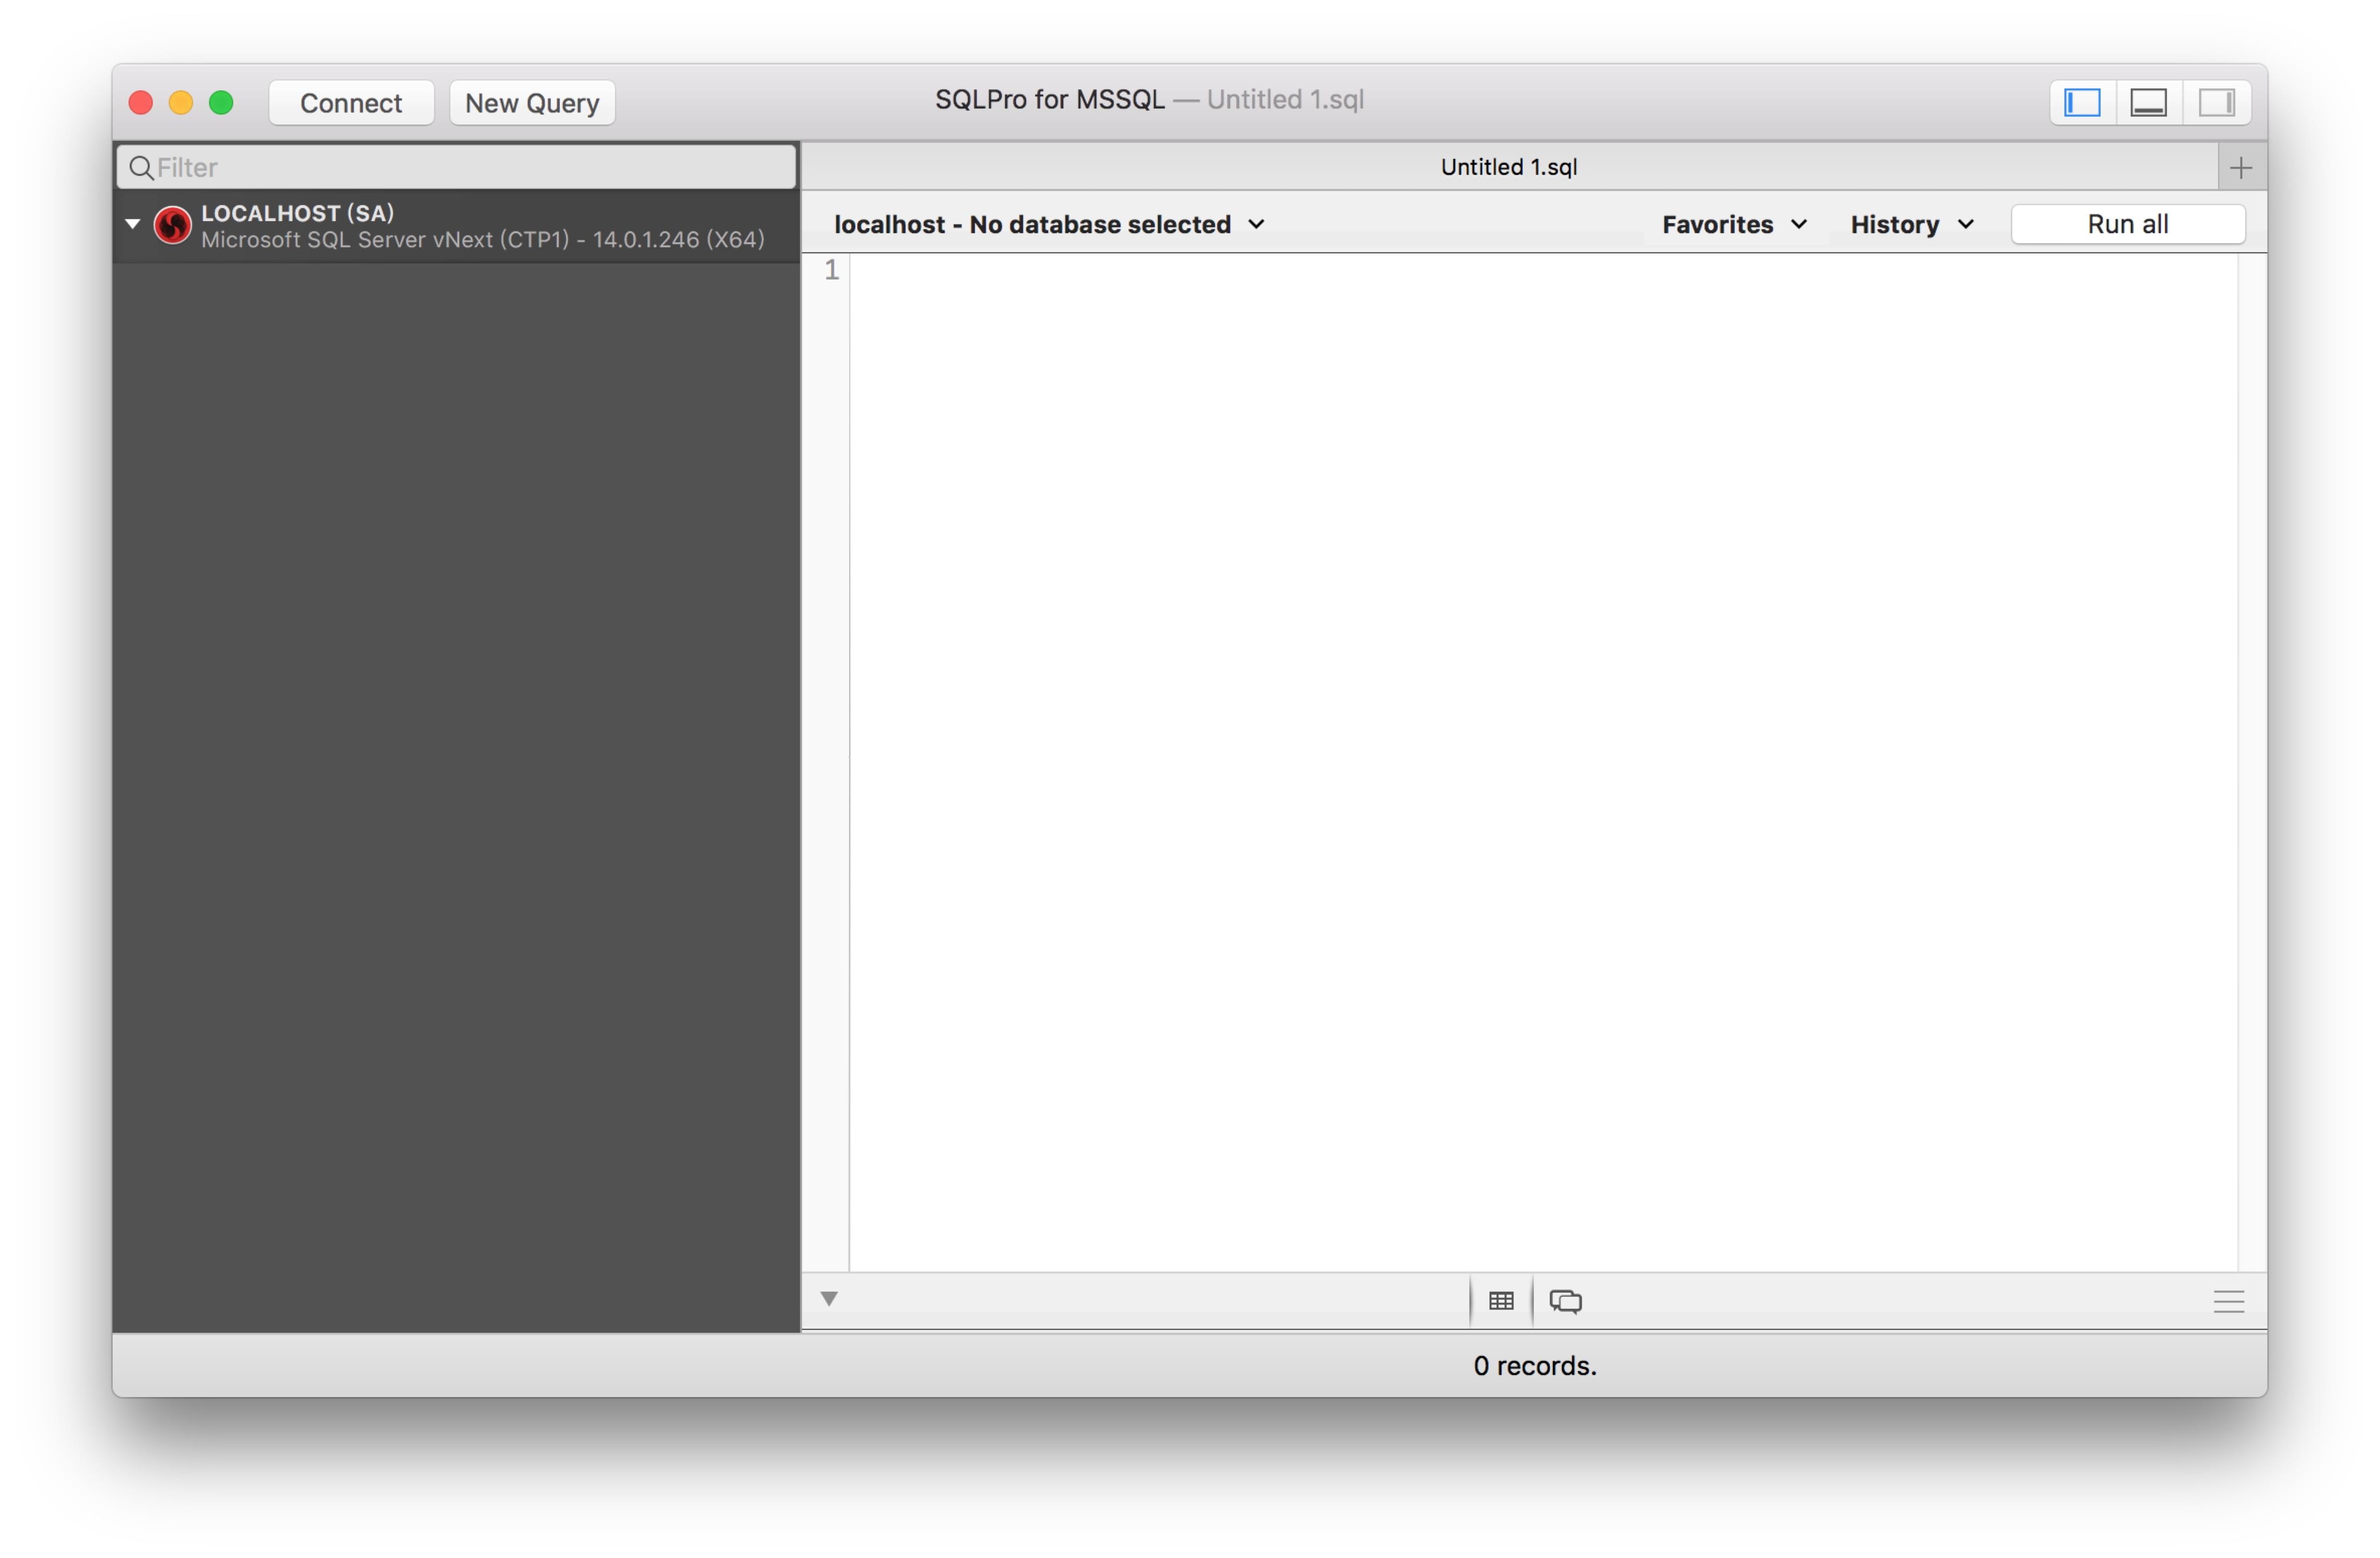Click the Run all button
The width and height of the screenshot is (2380, 1558).
[x=2127, y=225]
